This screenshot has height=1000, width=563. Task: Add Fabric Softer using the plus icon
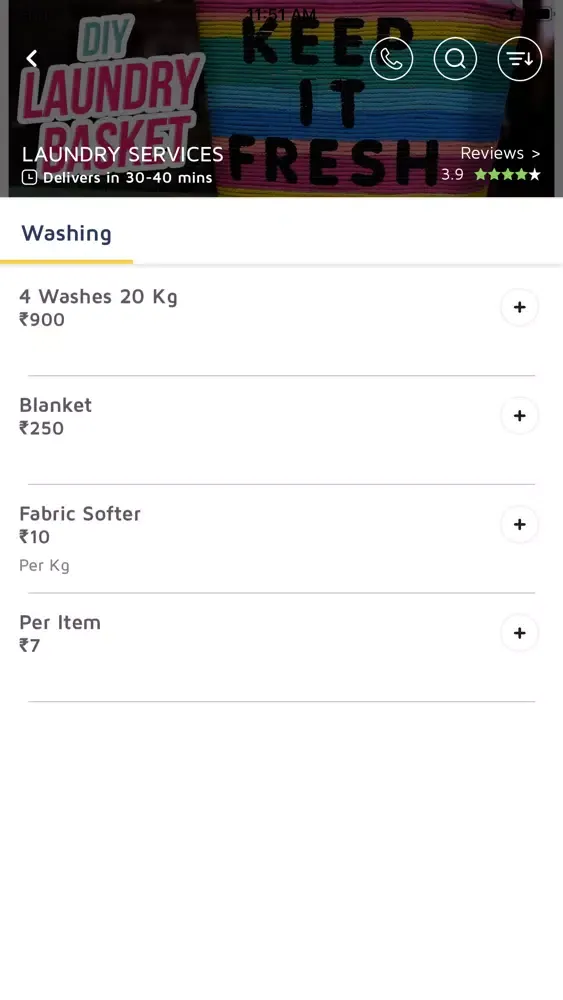click(520, 524)
